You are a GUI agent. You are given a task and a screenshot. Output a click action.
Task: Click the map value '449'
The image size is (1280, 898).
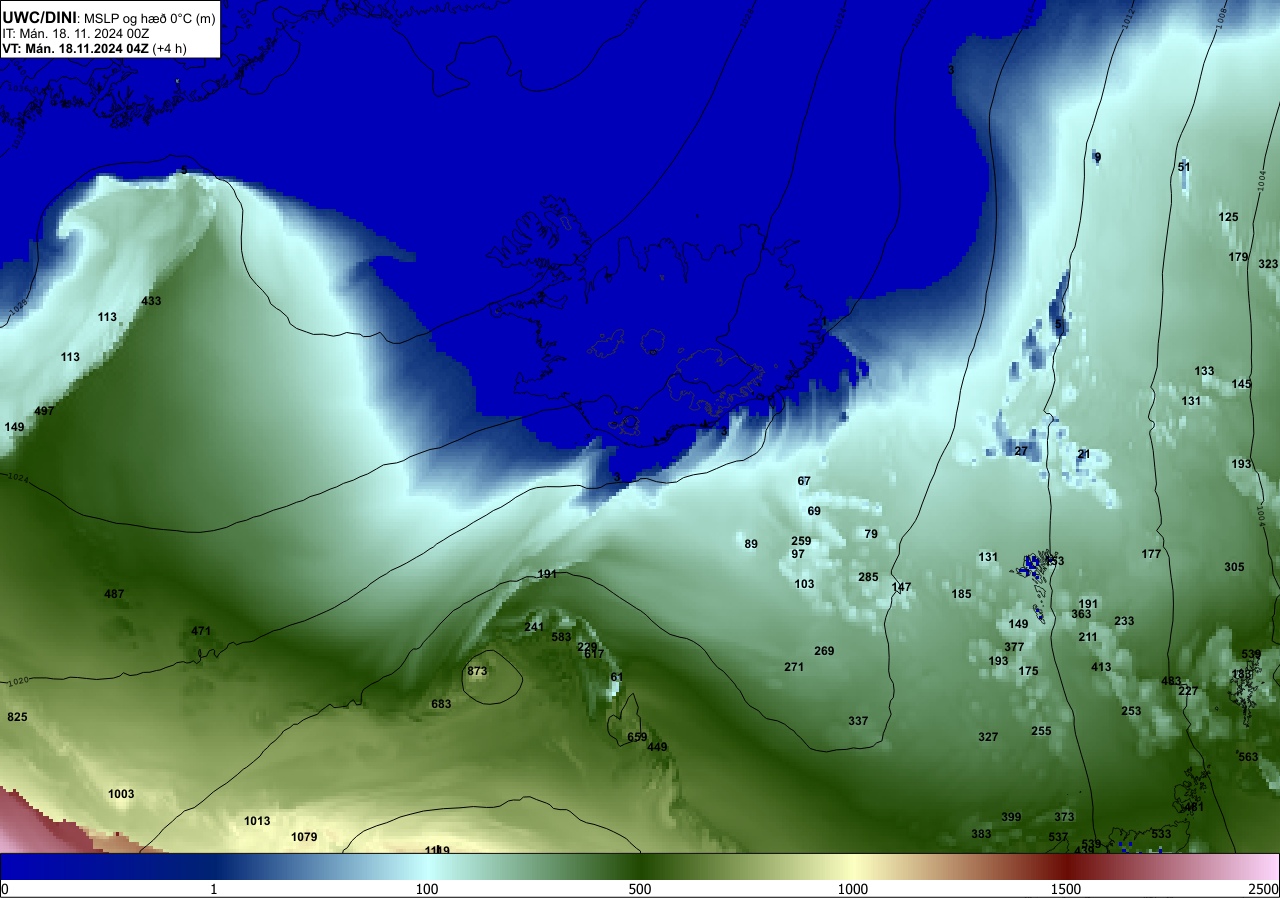tap(657, 747)
